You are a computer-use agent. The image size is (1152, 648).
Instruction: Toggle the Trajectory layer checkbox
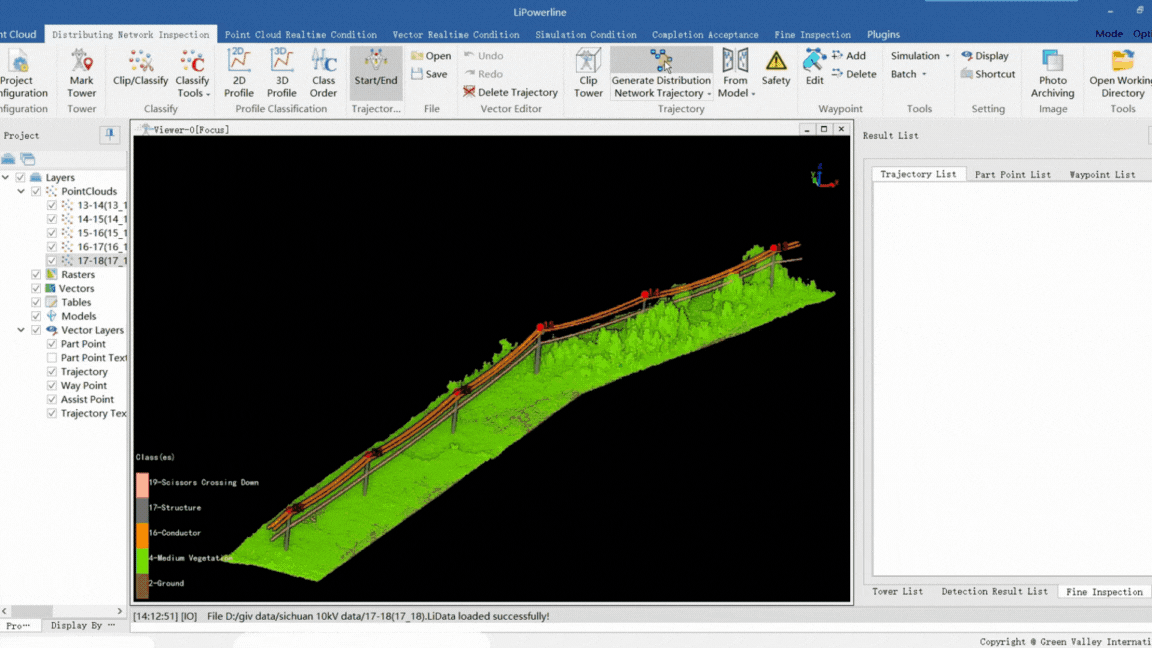click(51, 372)
